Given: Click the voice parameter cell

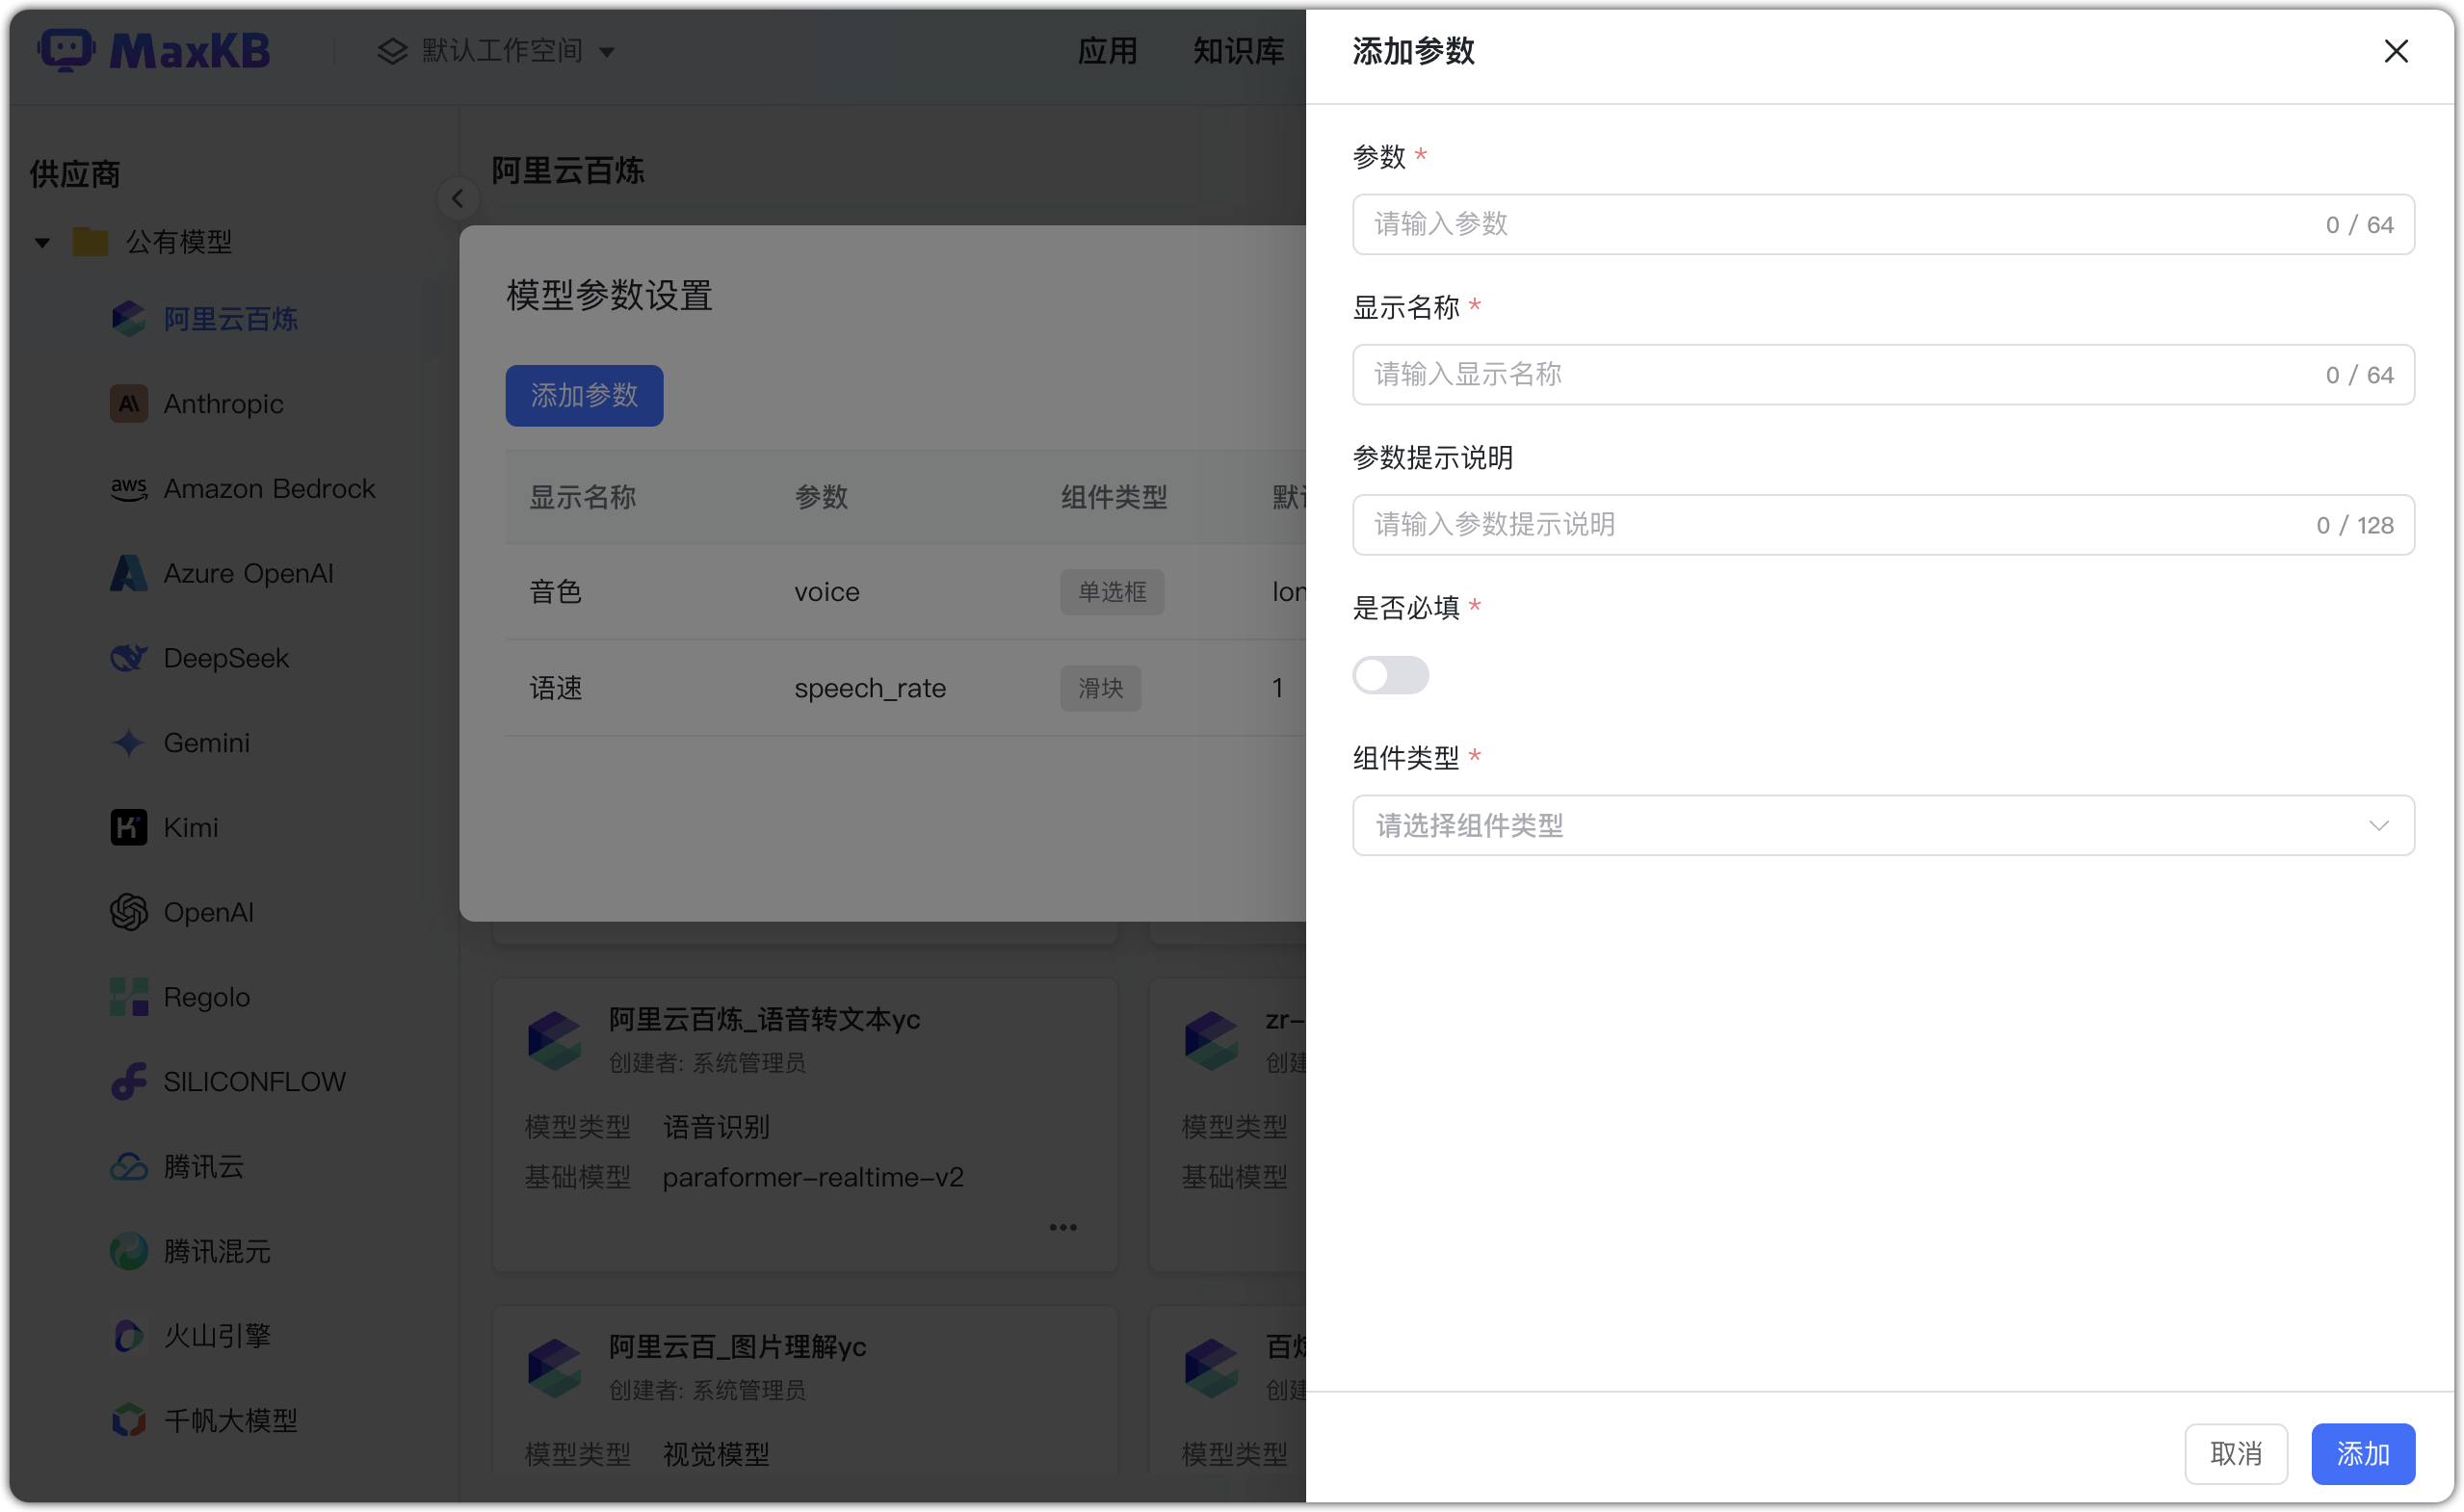Looking at the screenshot, I should pos(827,592).
